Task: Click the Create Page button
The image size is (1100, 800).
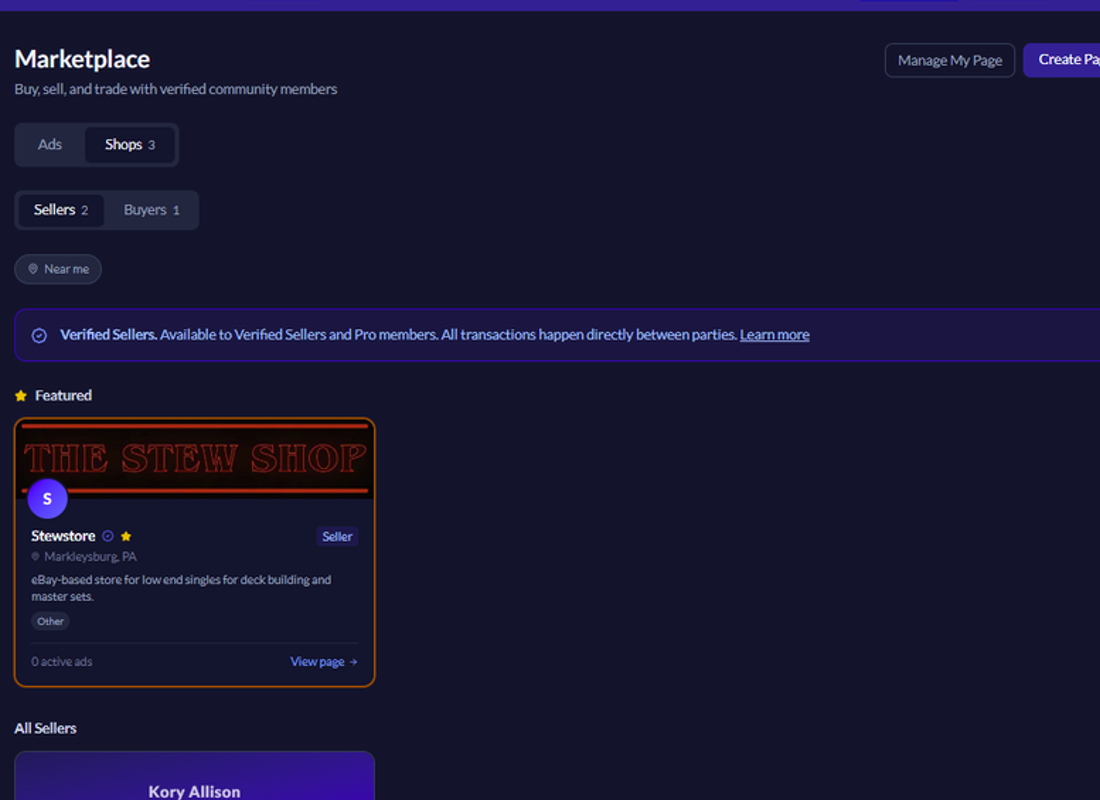Action: click(x=1062, y=60)
